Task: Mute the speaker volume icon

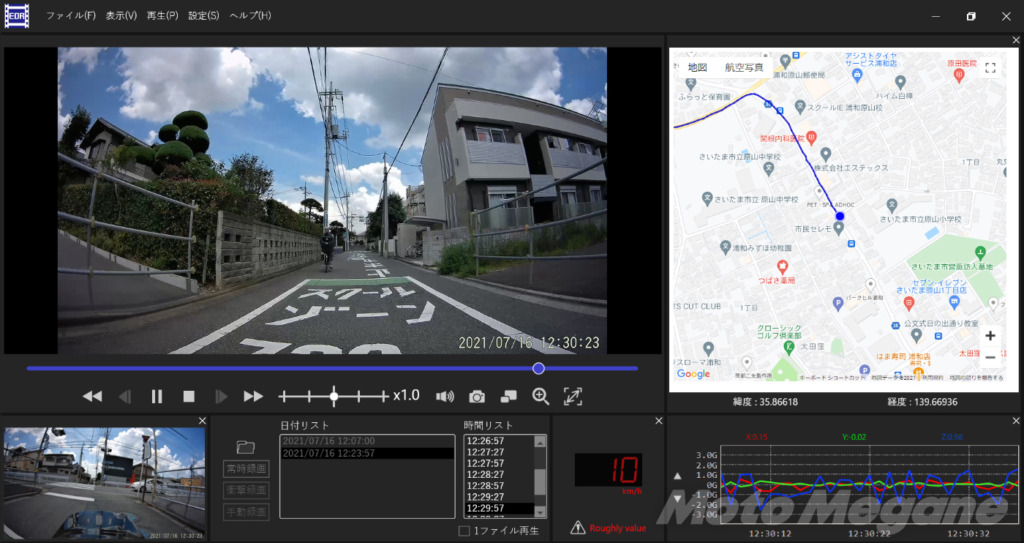Action: pos(445,396)
